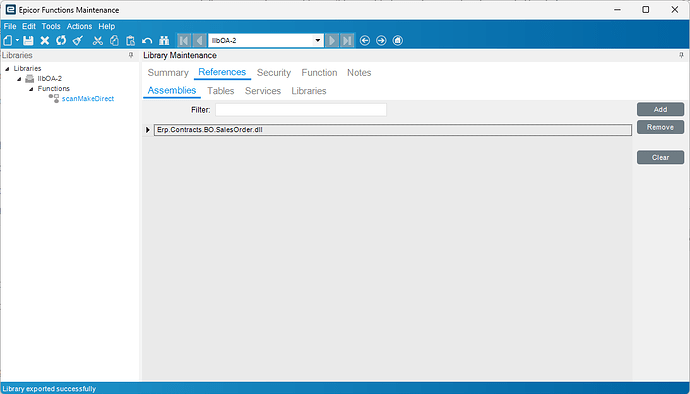Save the library with the floppy disk icon

tap(28, 41)
